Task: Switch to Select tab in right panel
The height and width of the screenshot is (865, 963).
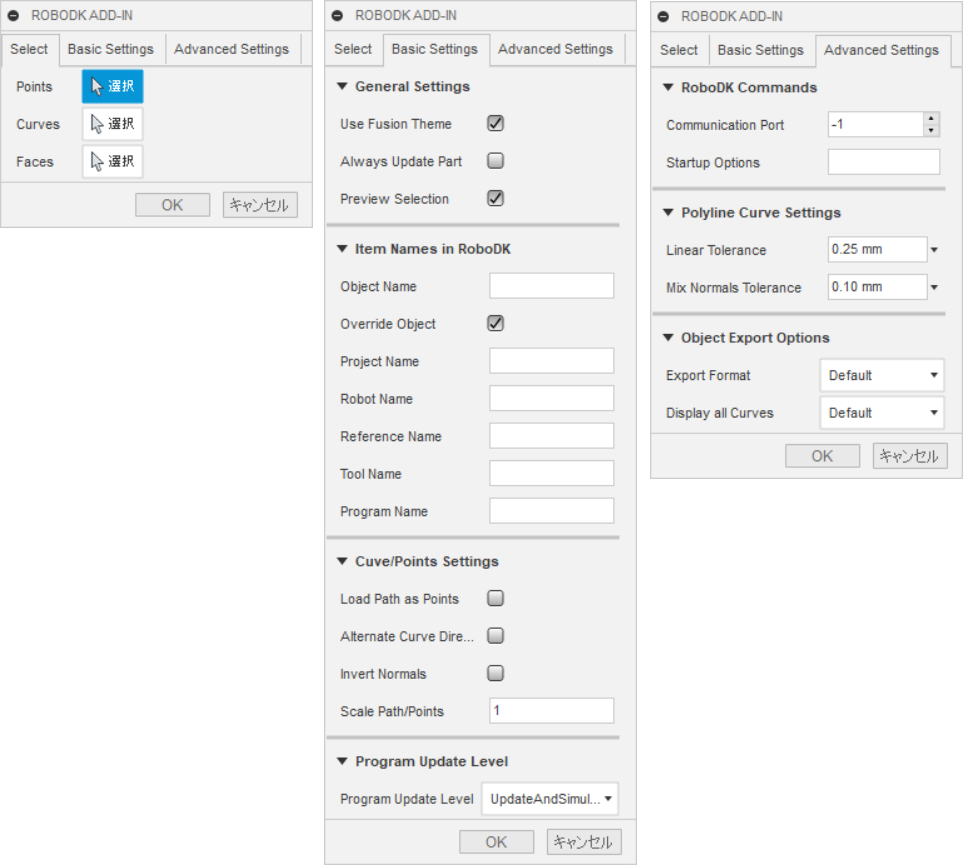Action: [x=679, y=50]
